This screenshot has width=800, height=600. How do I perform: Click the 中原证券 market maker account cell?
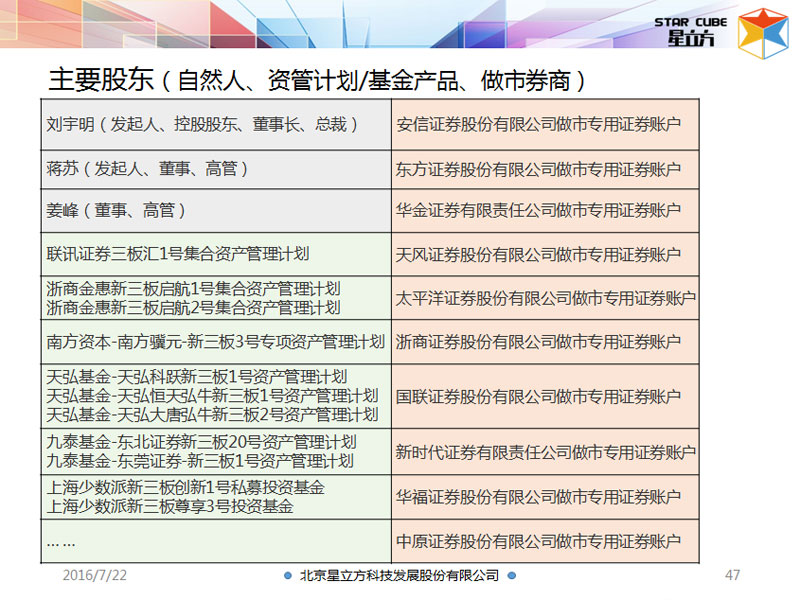click(x=539, y=541)
